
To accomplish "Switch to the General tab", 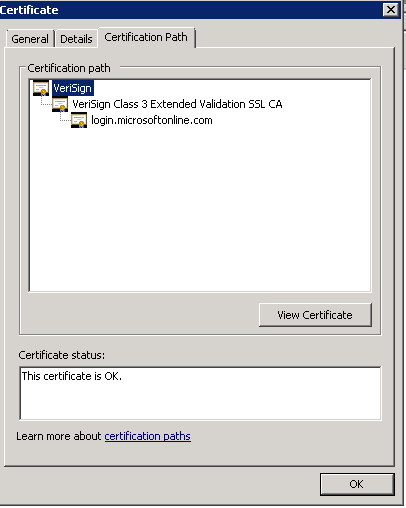I will [x=30, y=39].
